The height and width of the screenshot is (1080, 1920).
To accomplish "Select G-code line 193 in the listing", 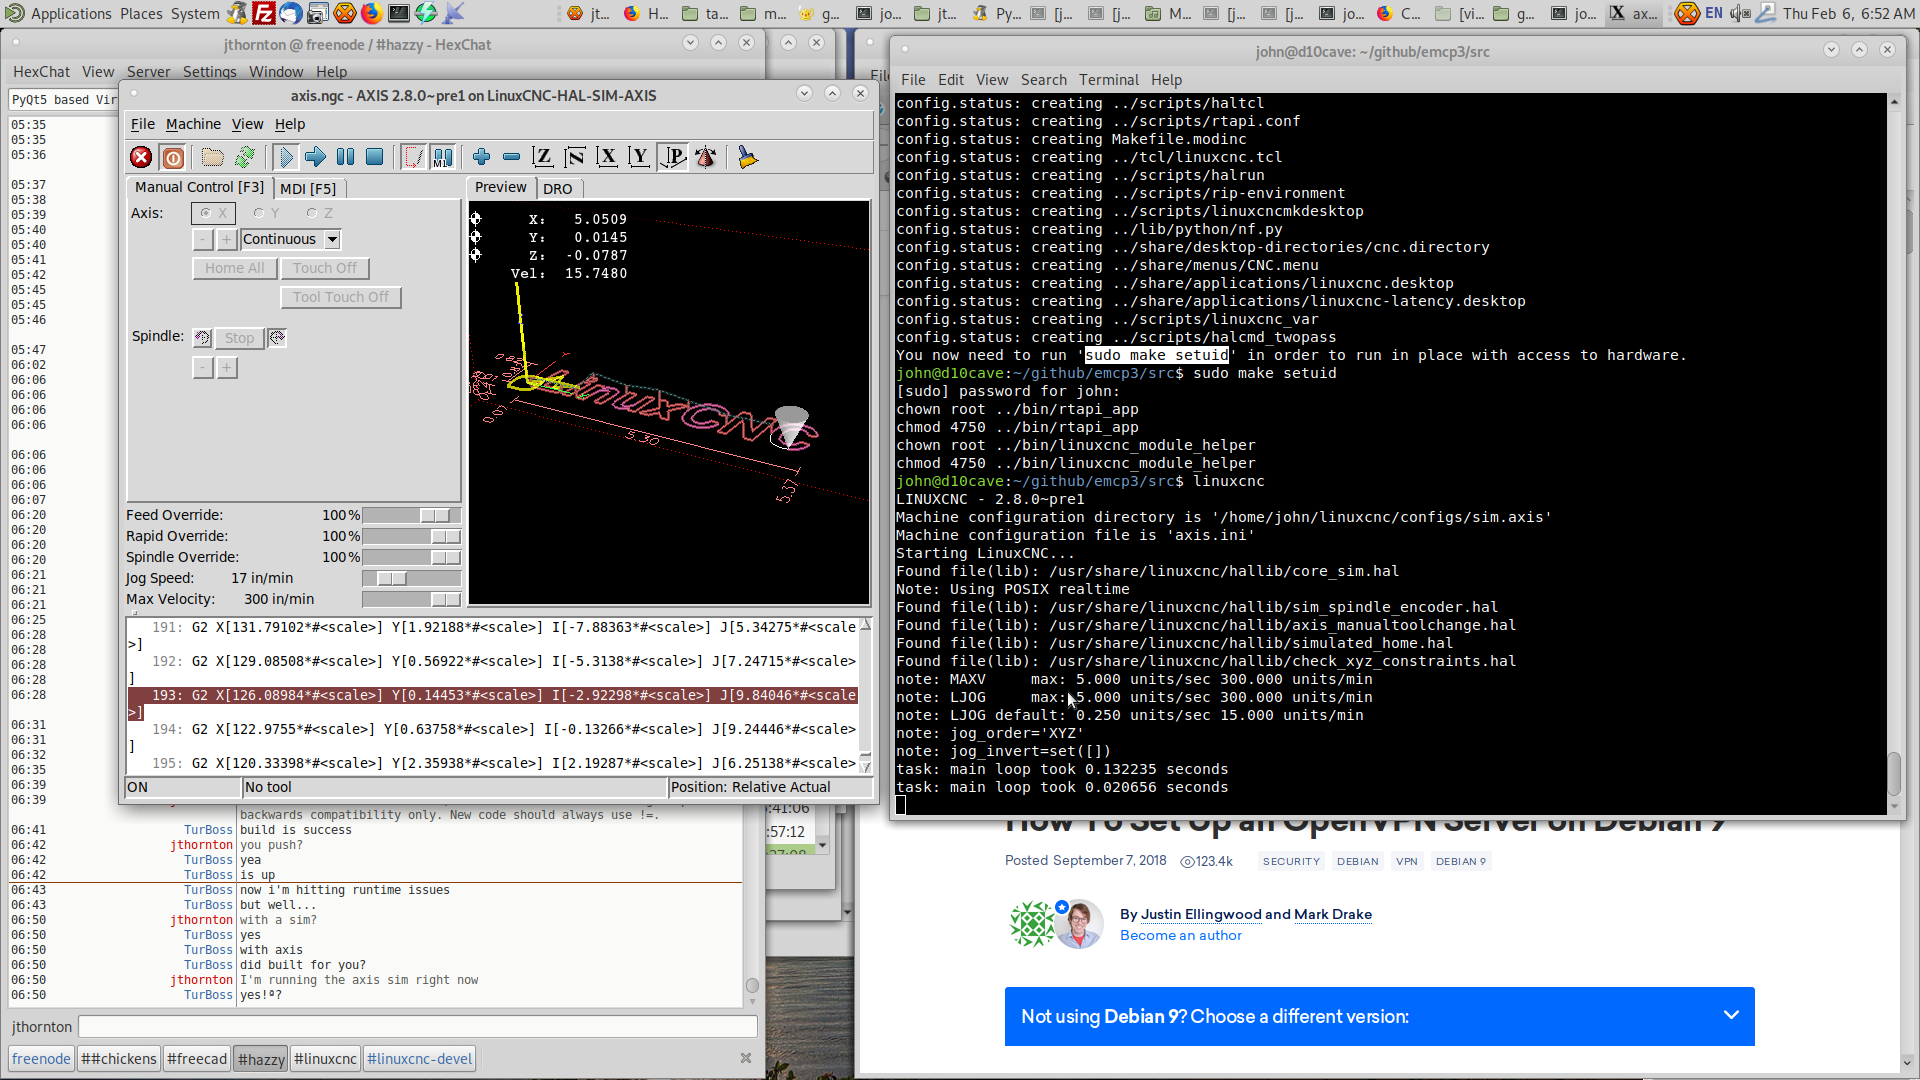I will coord(493,703).
